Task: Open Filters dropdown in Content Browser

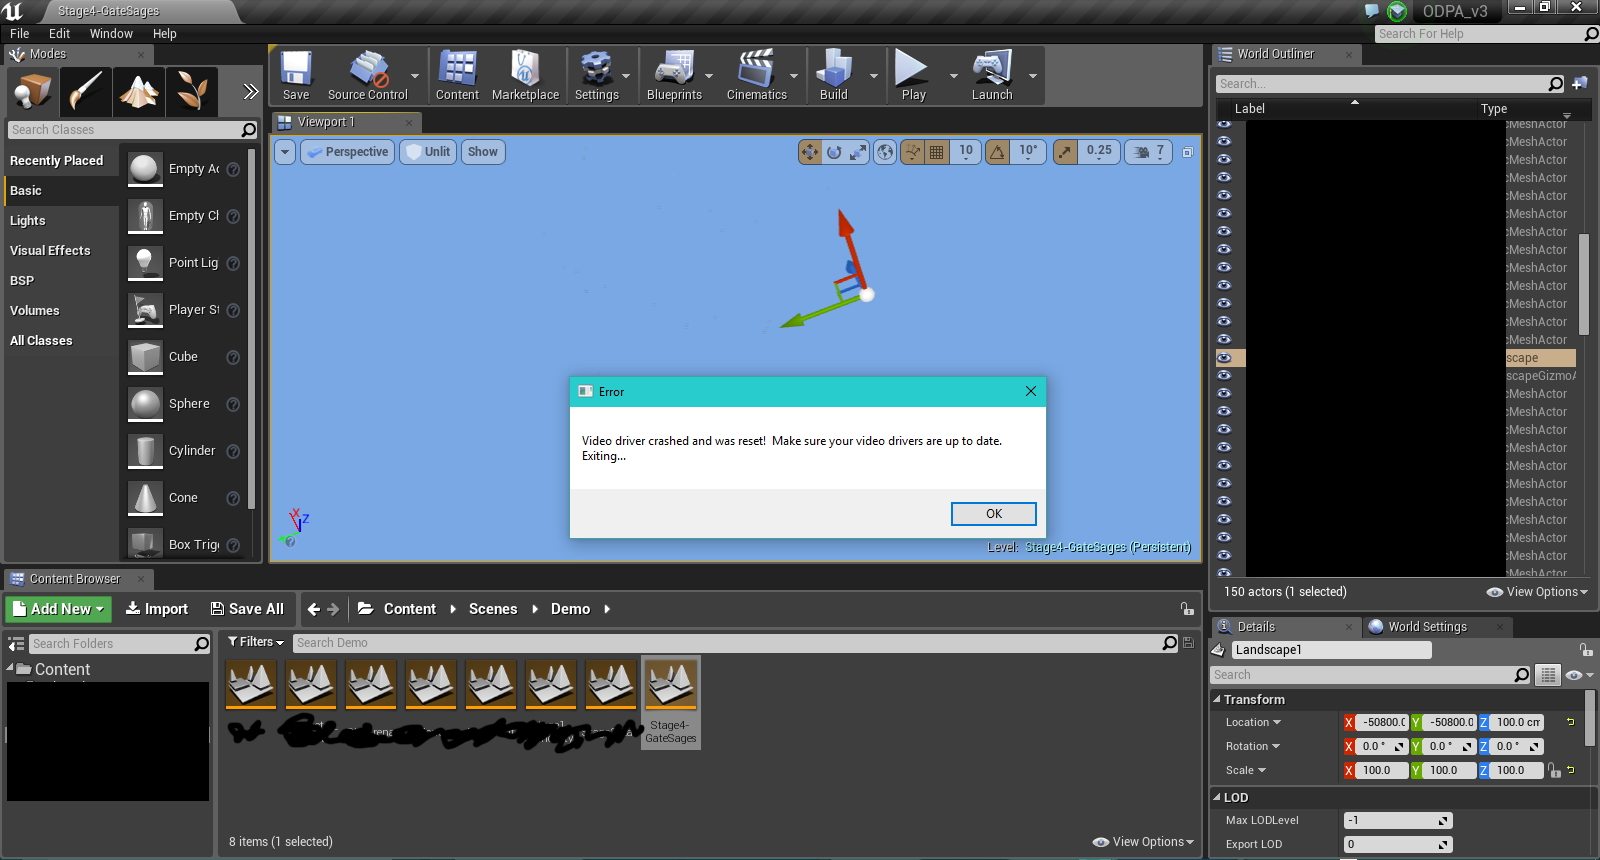Action: coord(256,642)
